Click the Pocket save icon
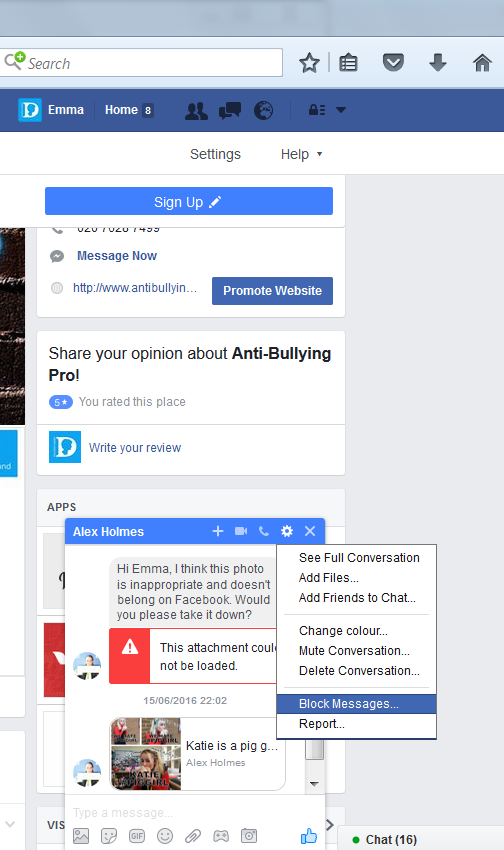Viewport: 504px width, 850px height. click(393, 63)
